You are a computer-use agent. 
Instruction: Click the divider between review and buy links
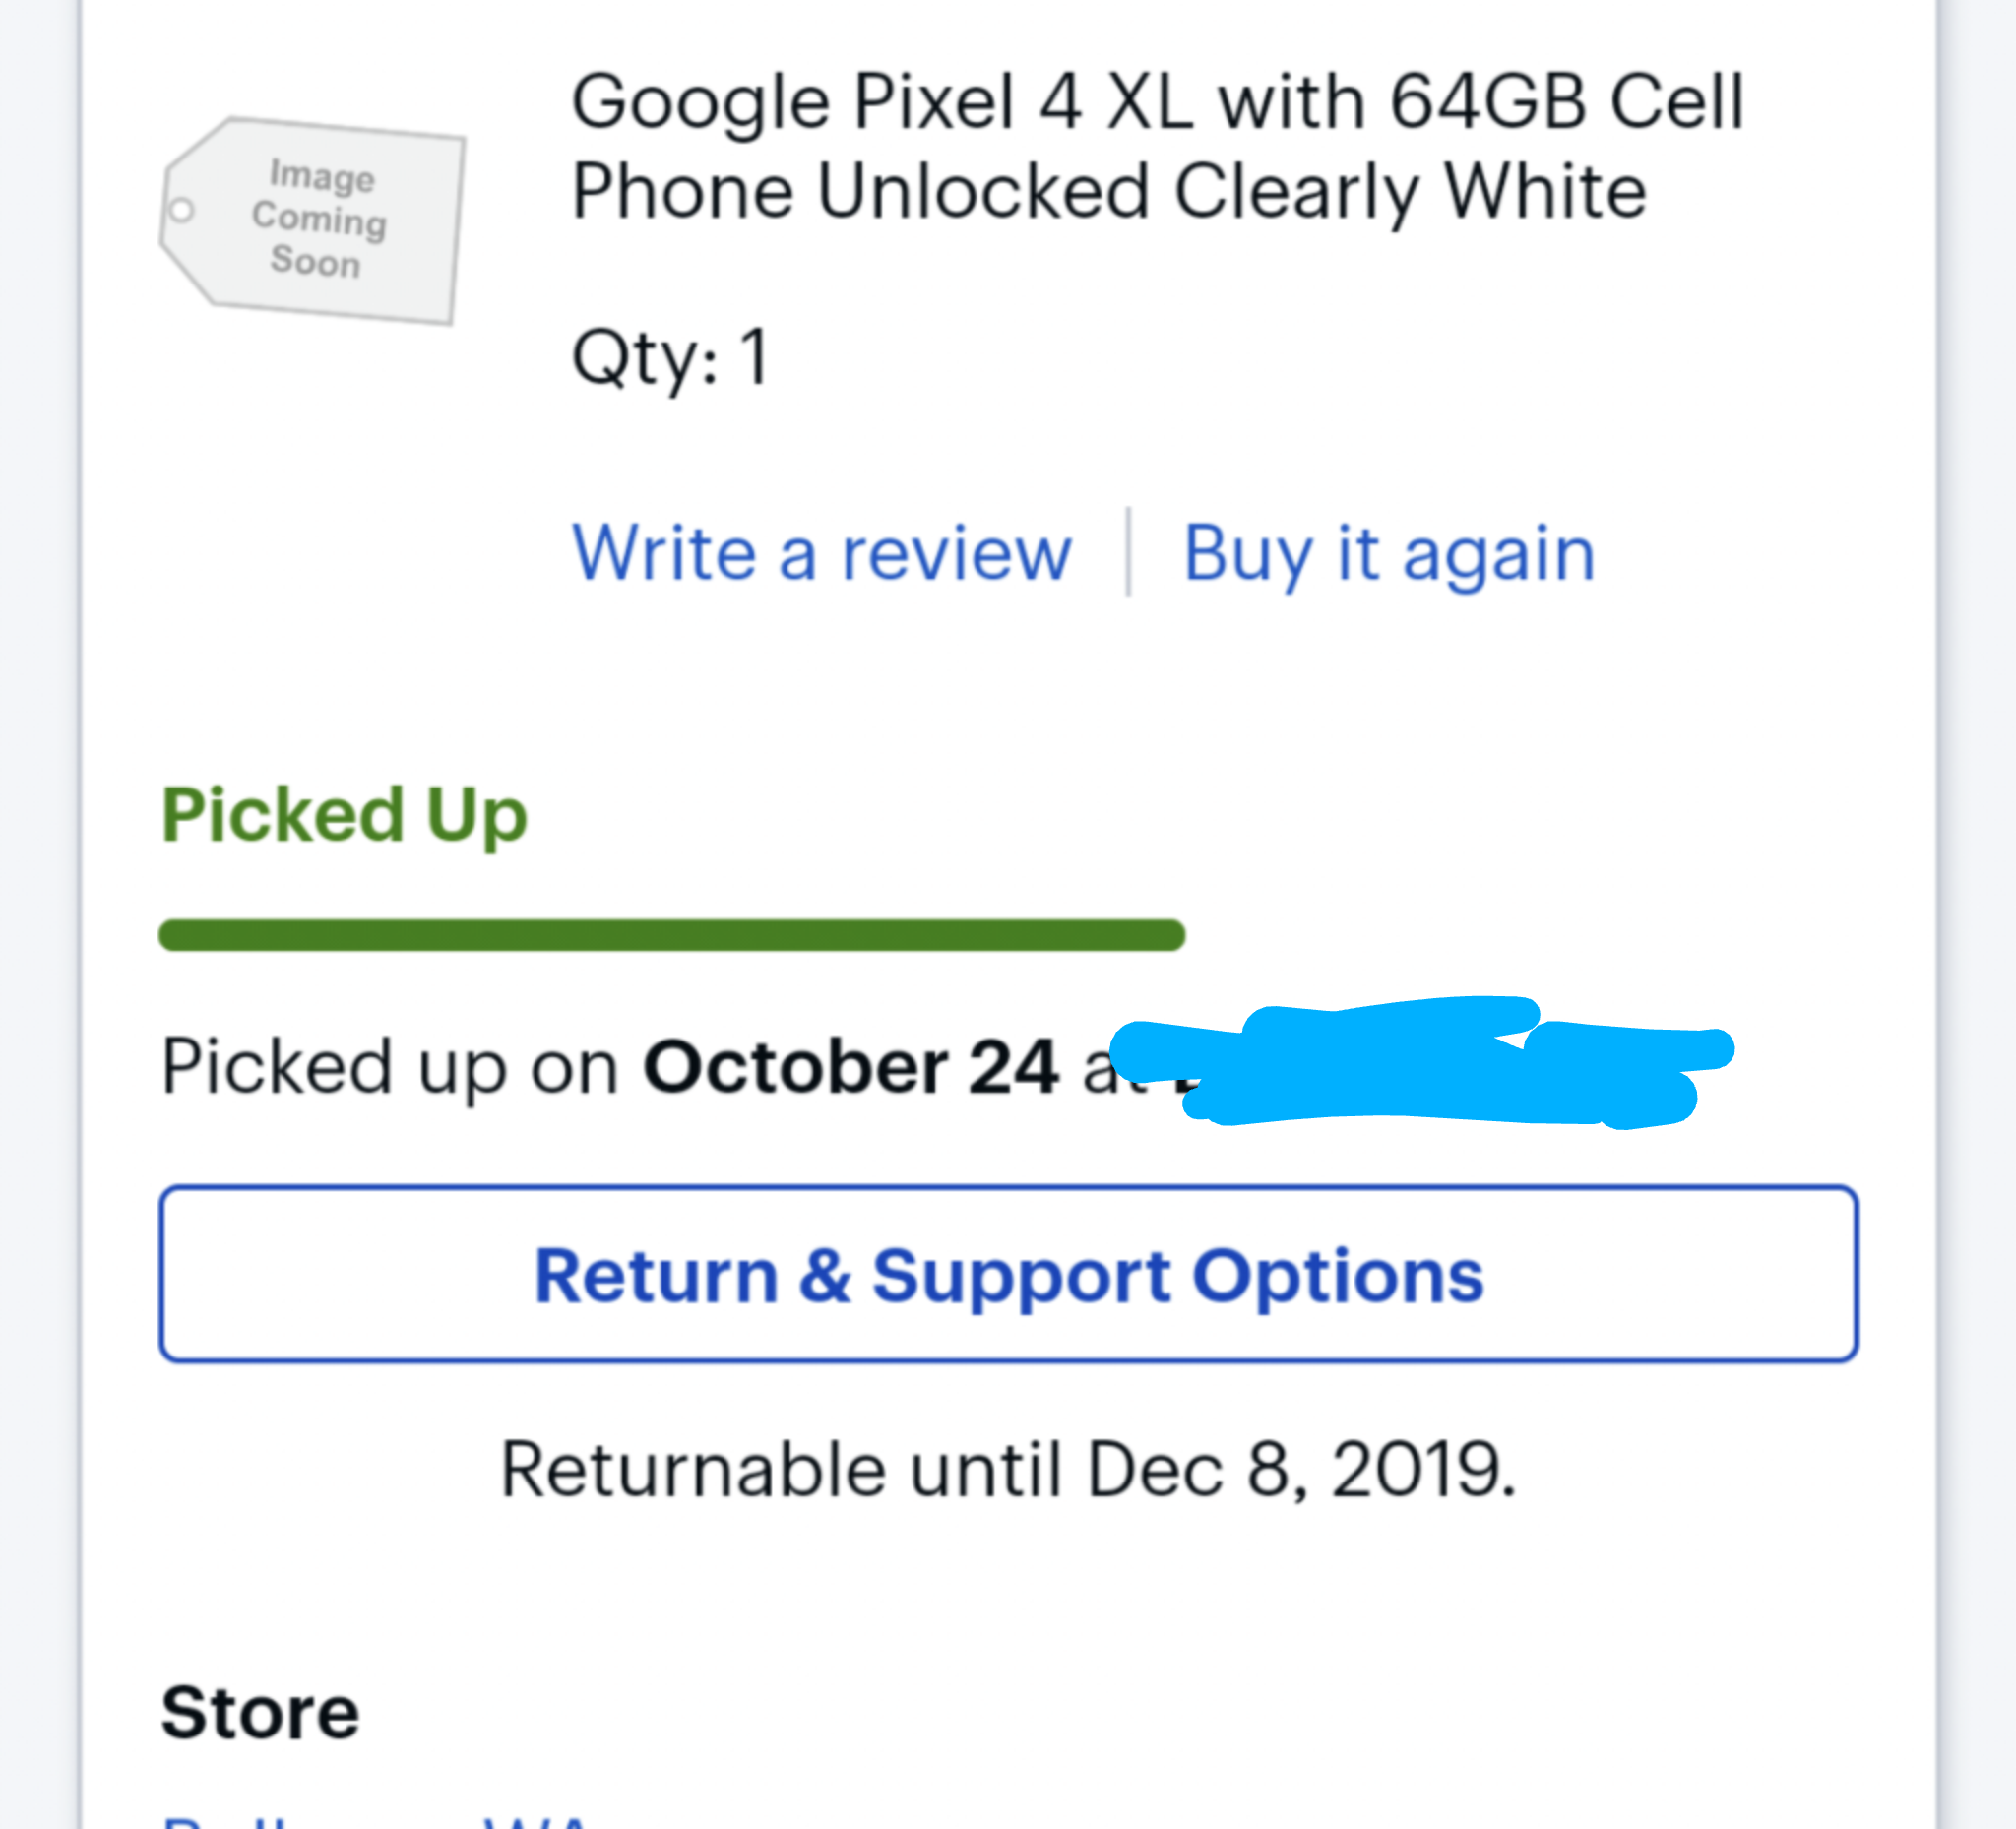click(1128, 552)
